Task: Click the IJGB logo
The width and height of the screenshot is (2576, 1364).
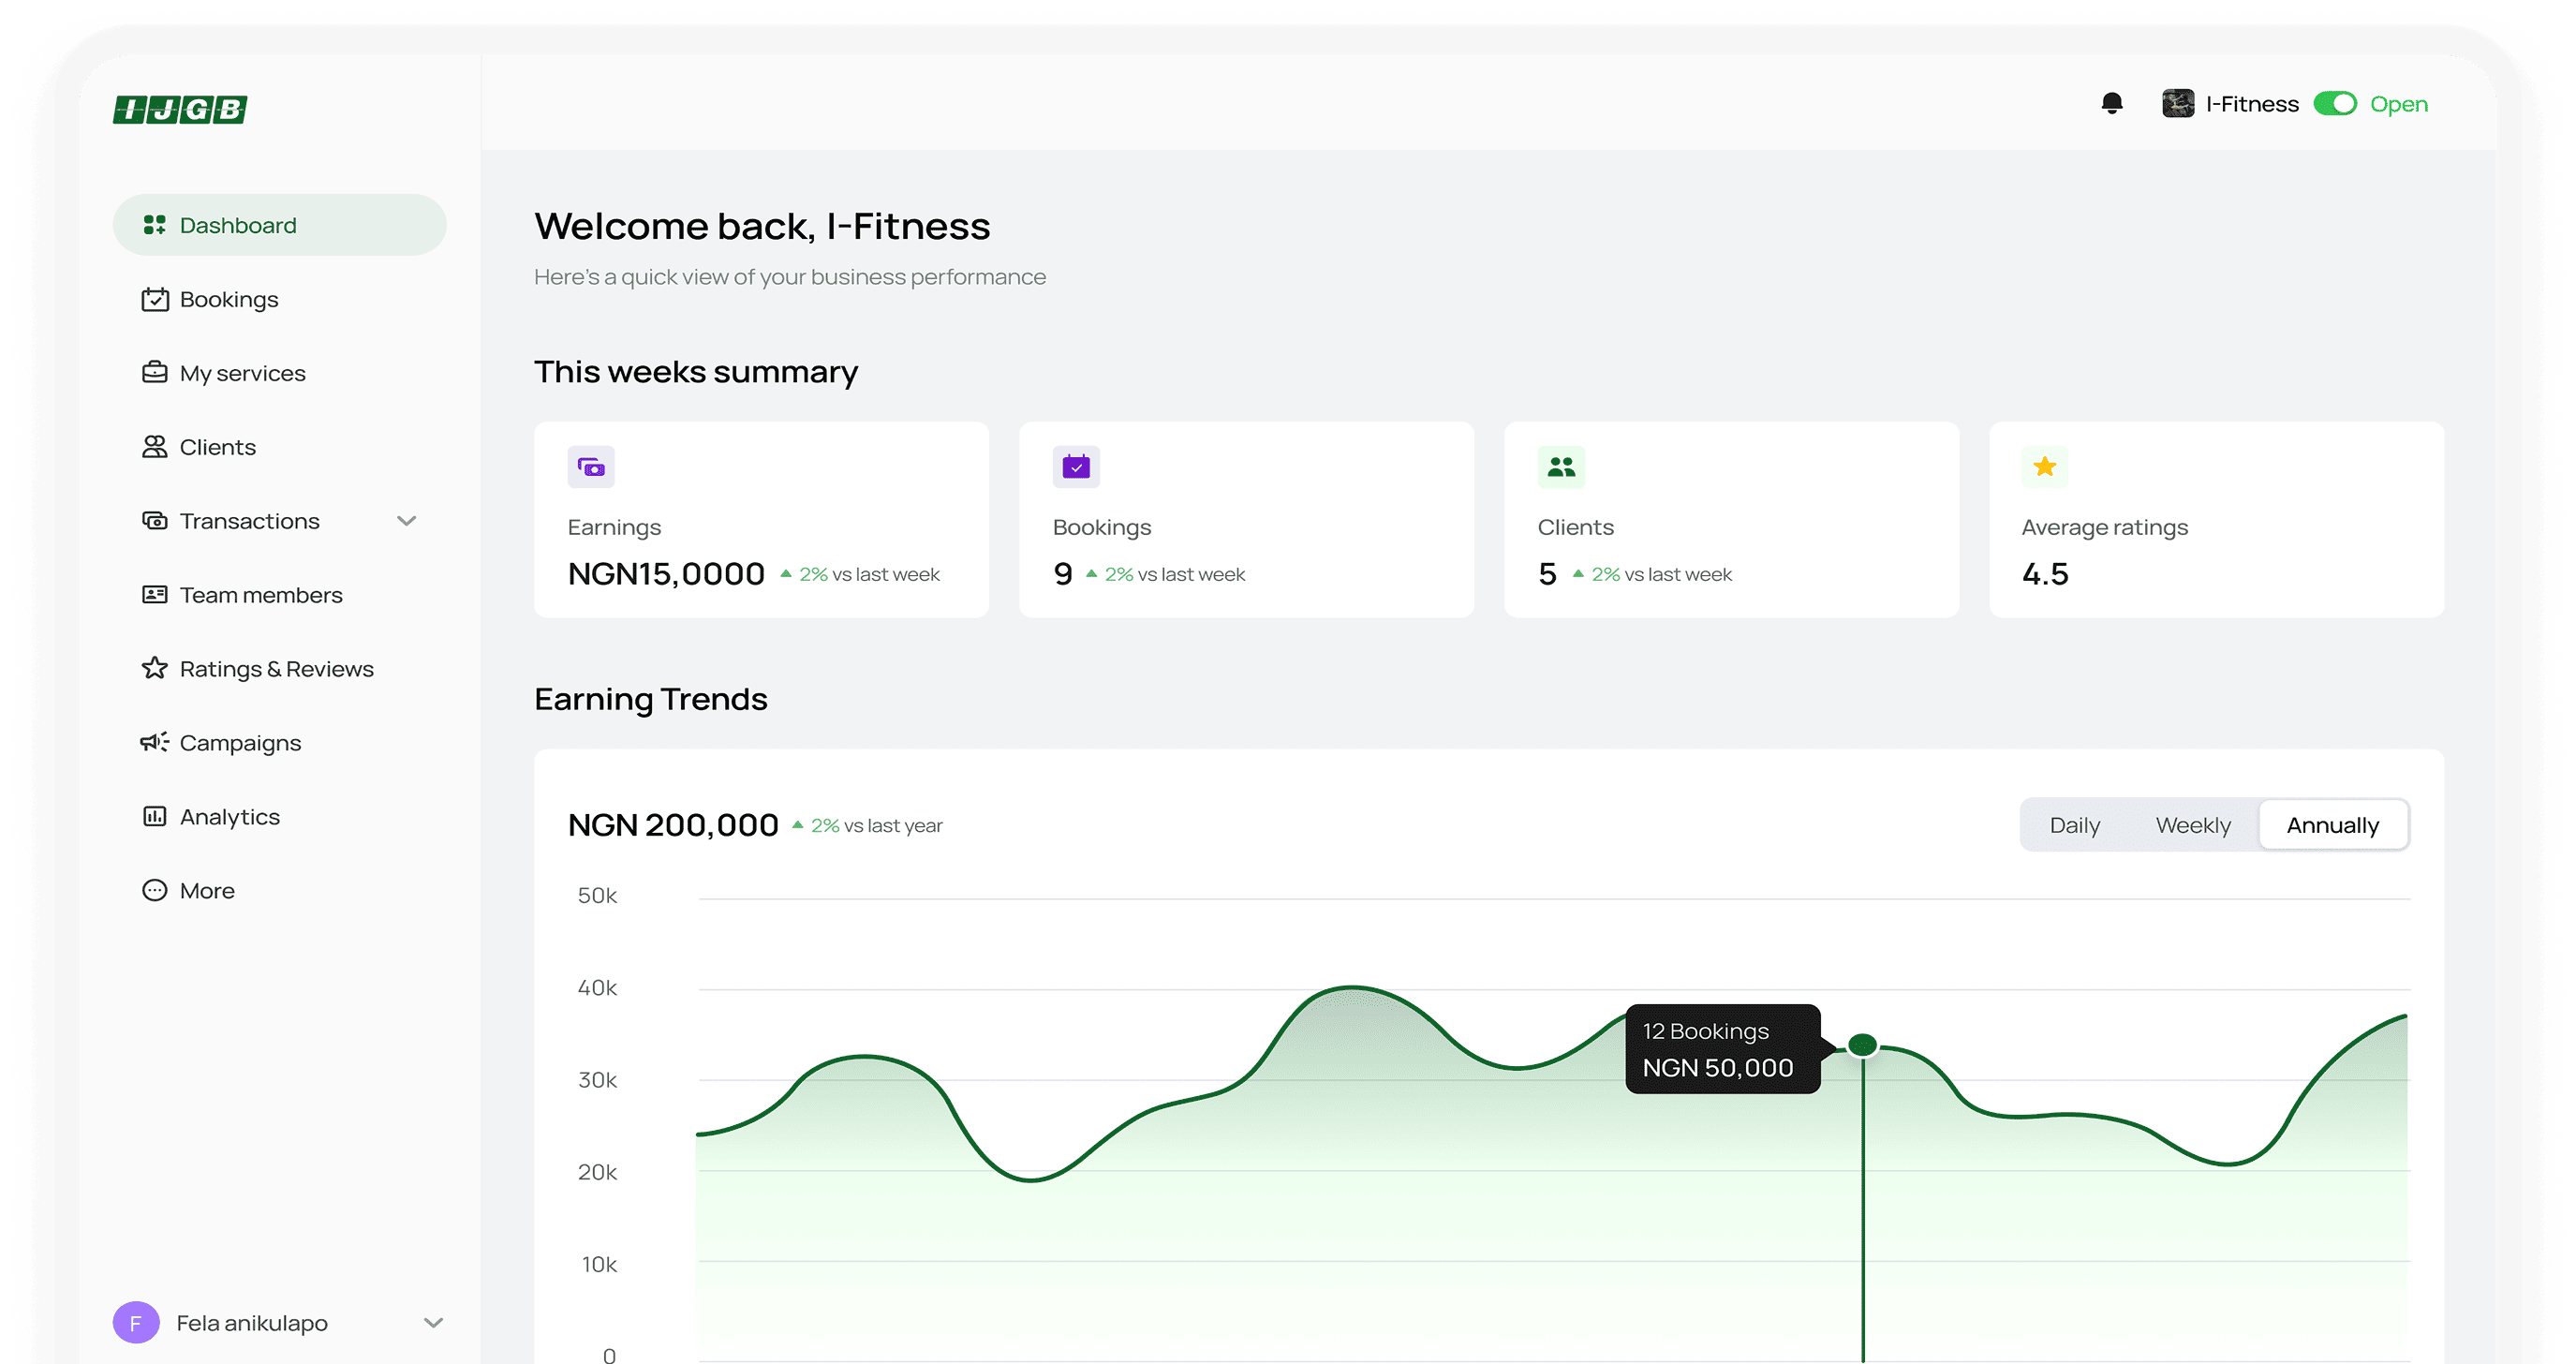Action: (x=180, y=108)
